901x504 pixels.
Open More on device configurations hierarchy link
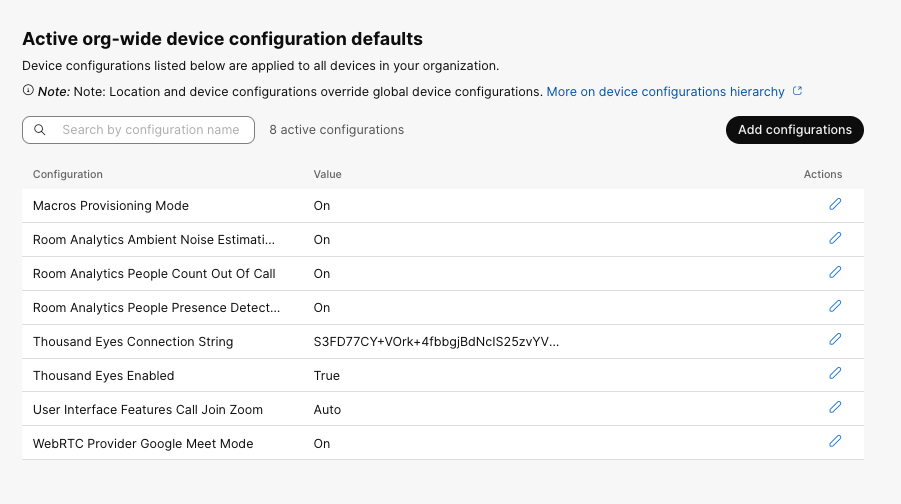(x=665, y=92)
